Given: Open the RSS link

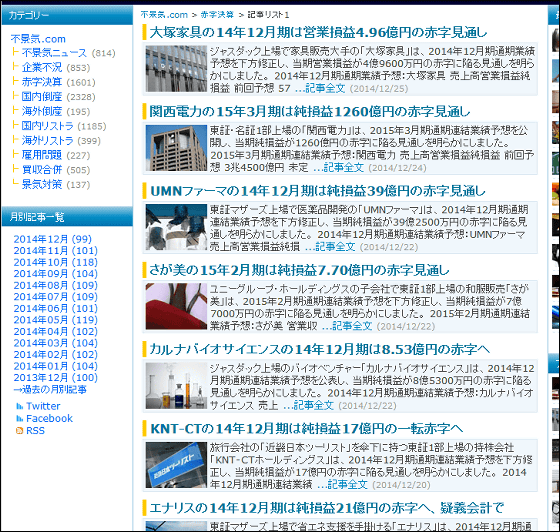Looking at the screenshot, I should tap(35, 431).
